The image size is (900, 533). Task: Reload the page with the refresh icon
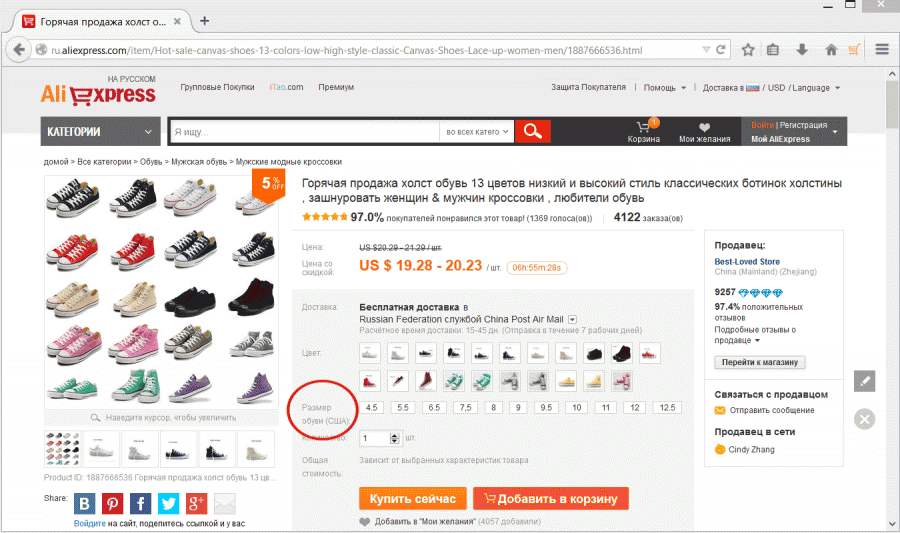[x=721, y=50]
